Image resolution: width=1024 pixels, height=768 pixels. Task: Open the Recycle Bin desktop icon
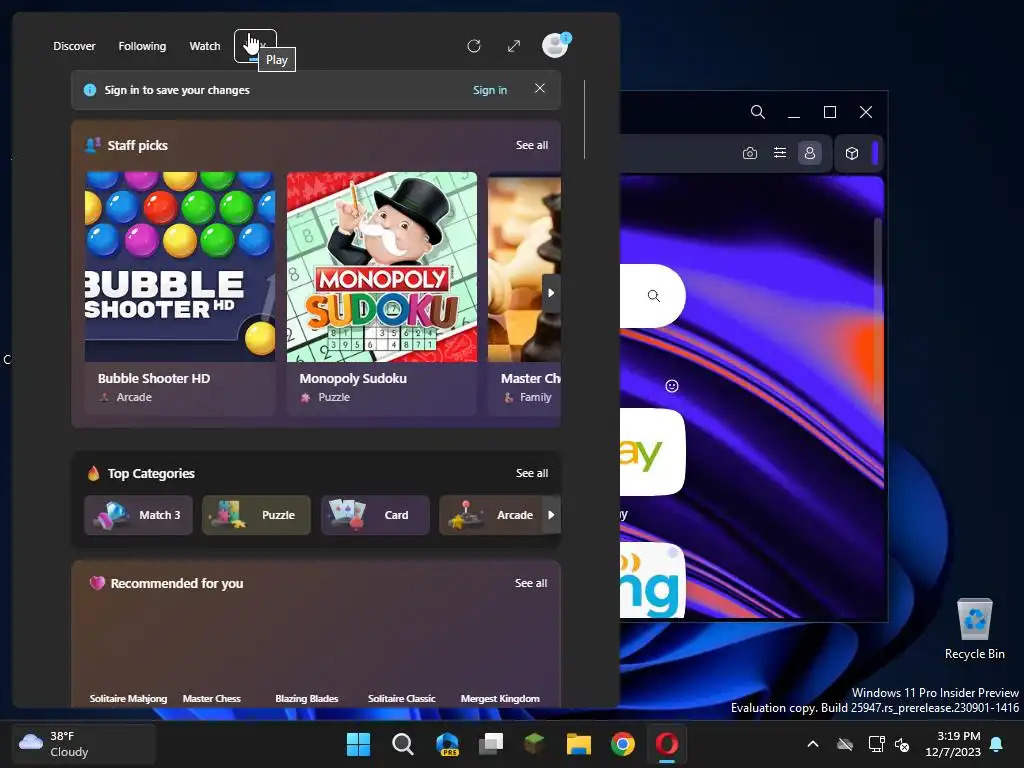pos(974,629)
